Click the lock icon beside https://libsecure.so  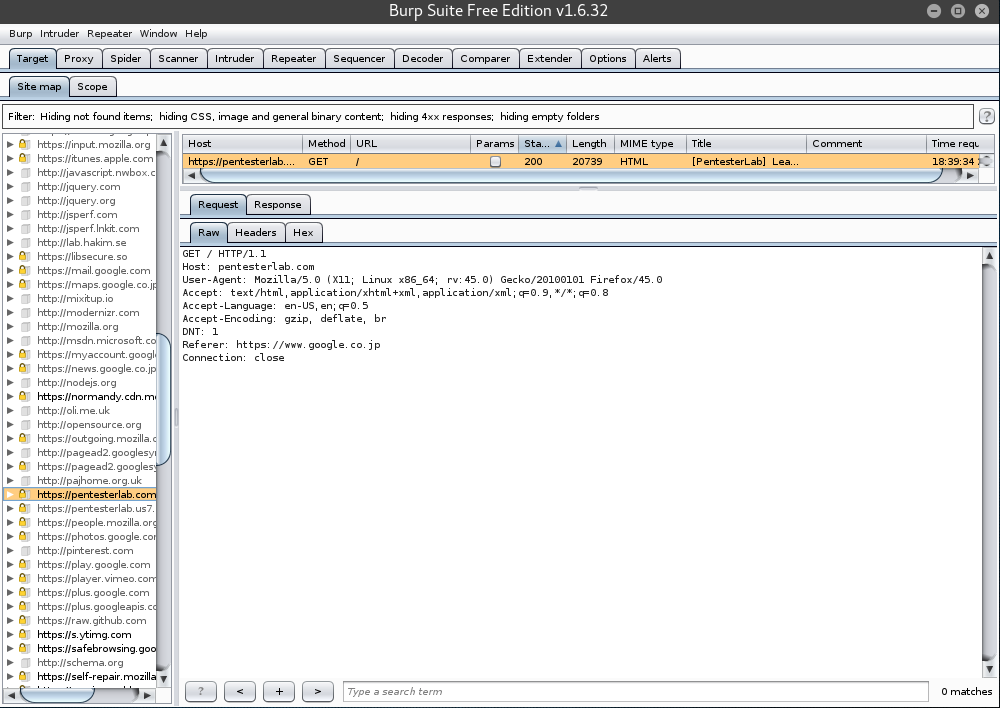point(23,256)
